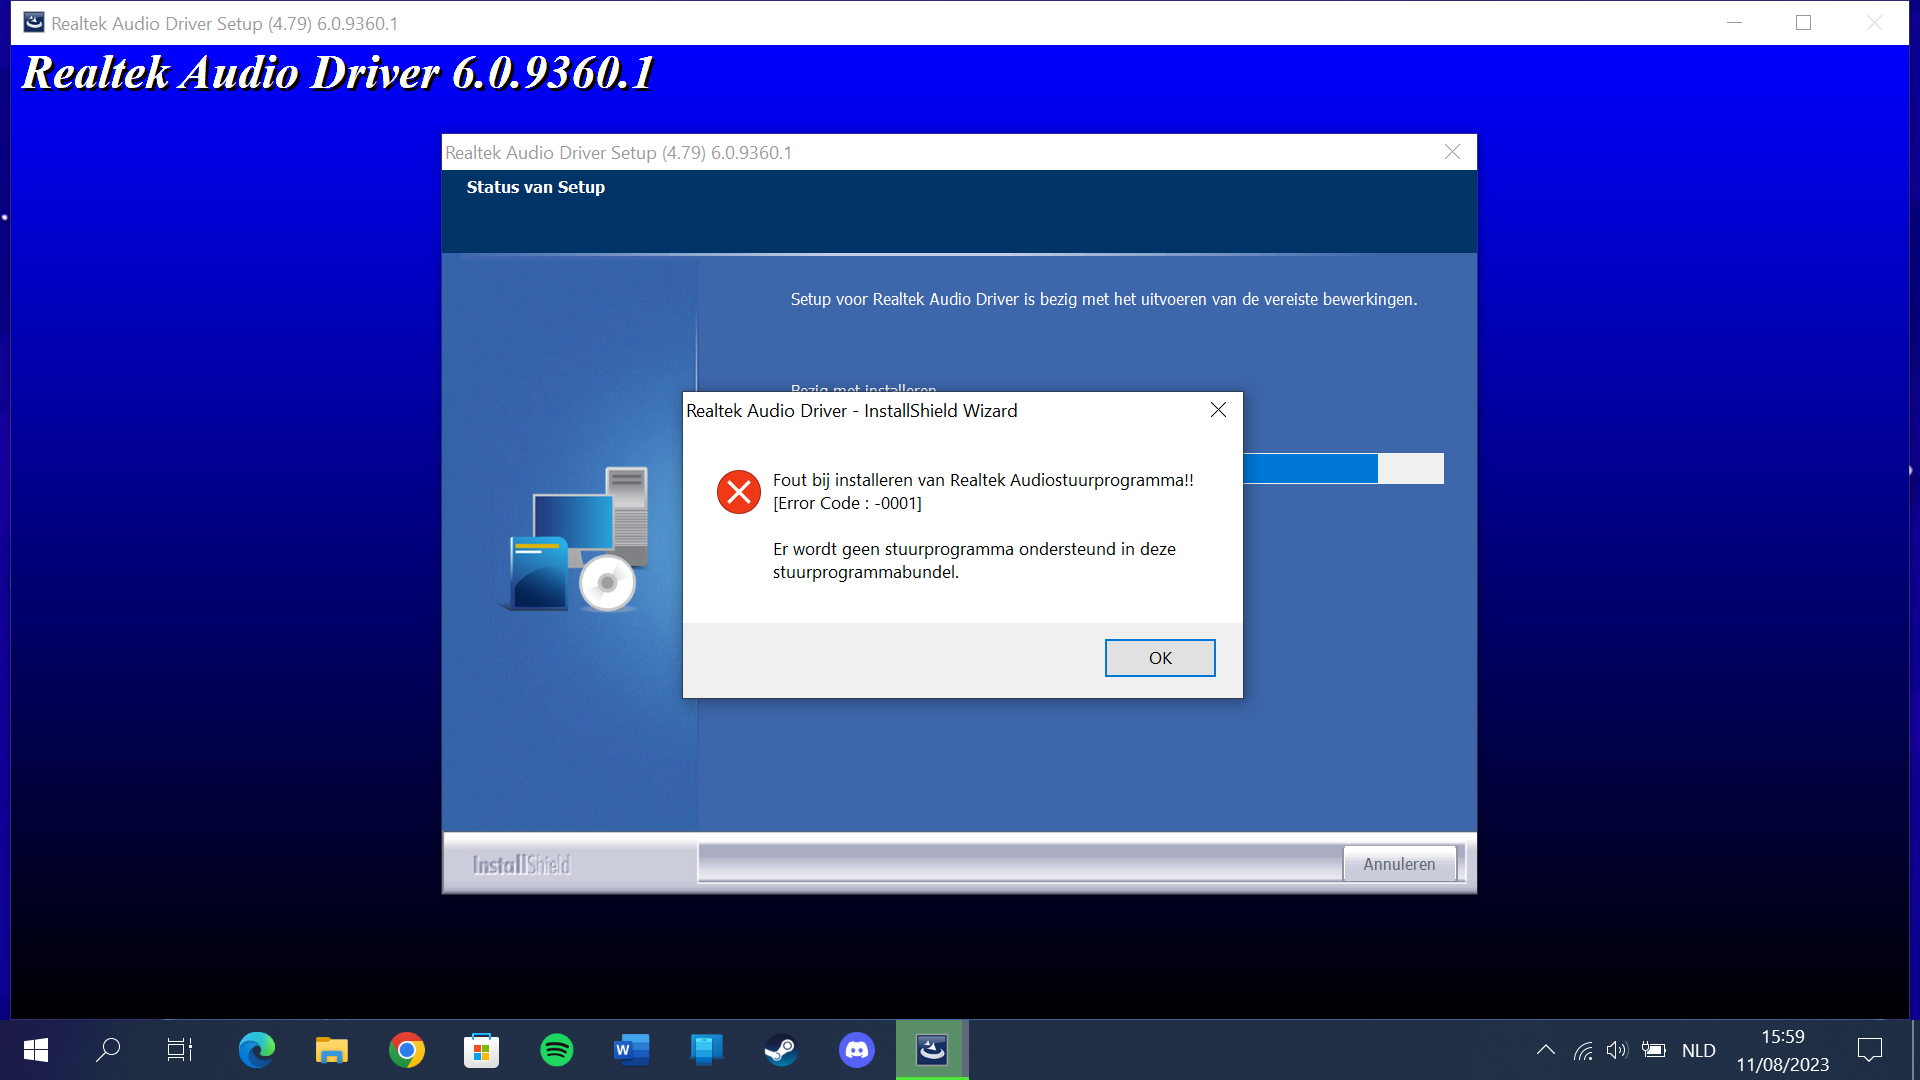The width and height of the screenshot is (1920, 1080).
Task: Close the Status van Setup window
Action: pos(1452,152)
